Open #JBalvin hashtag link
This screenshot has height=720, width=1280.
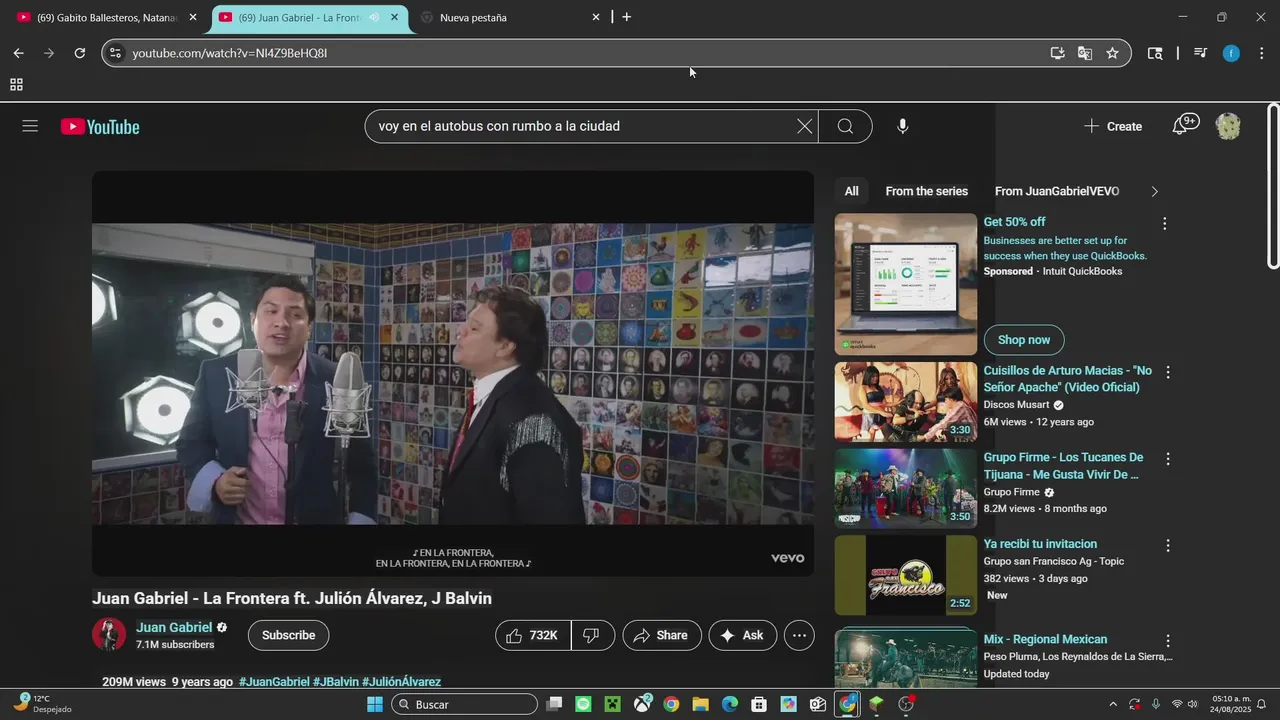[336, 682]
